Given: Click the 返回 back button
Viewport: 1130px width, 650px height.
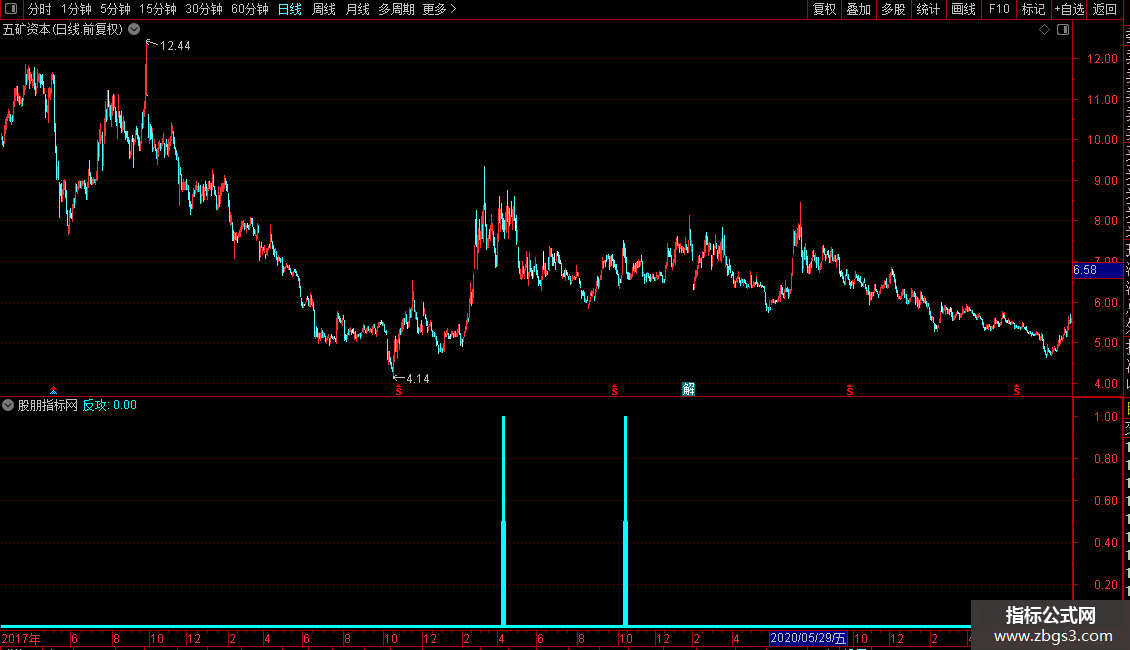Looking at the screenshot, I should [x=1104, y=9].
